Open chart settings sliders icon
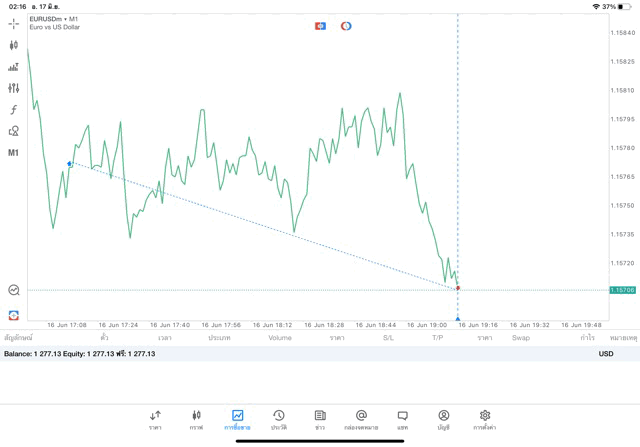Viewport: 640px width, 447px height. click(x=14, y=88)
